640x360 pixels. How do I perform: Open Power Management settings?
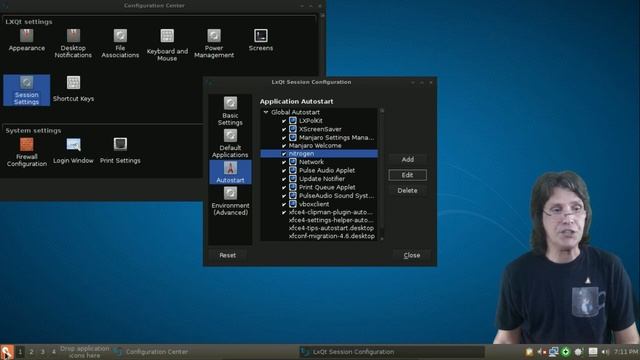coord(214,43)
